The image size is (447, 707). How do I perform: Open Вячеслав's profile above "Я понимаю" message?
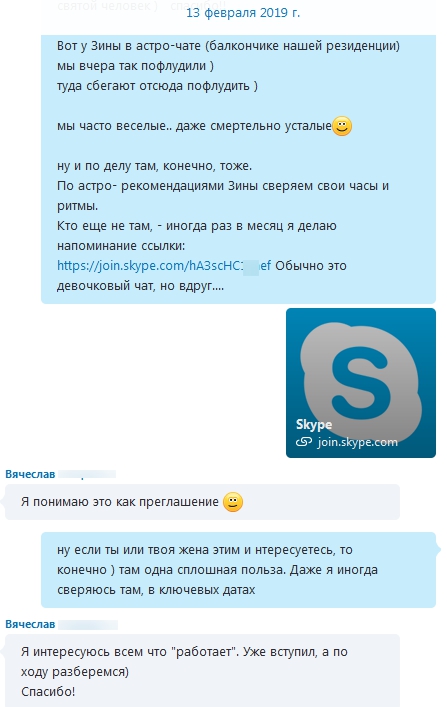pyautogui.click(x=30, y=474)
